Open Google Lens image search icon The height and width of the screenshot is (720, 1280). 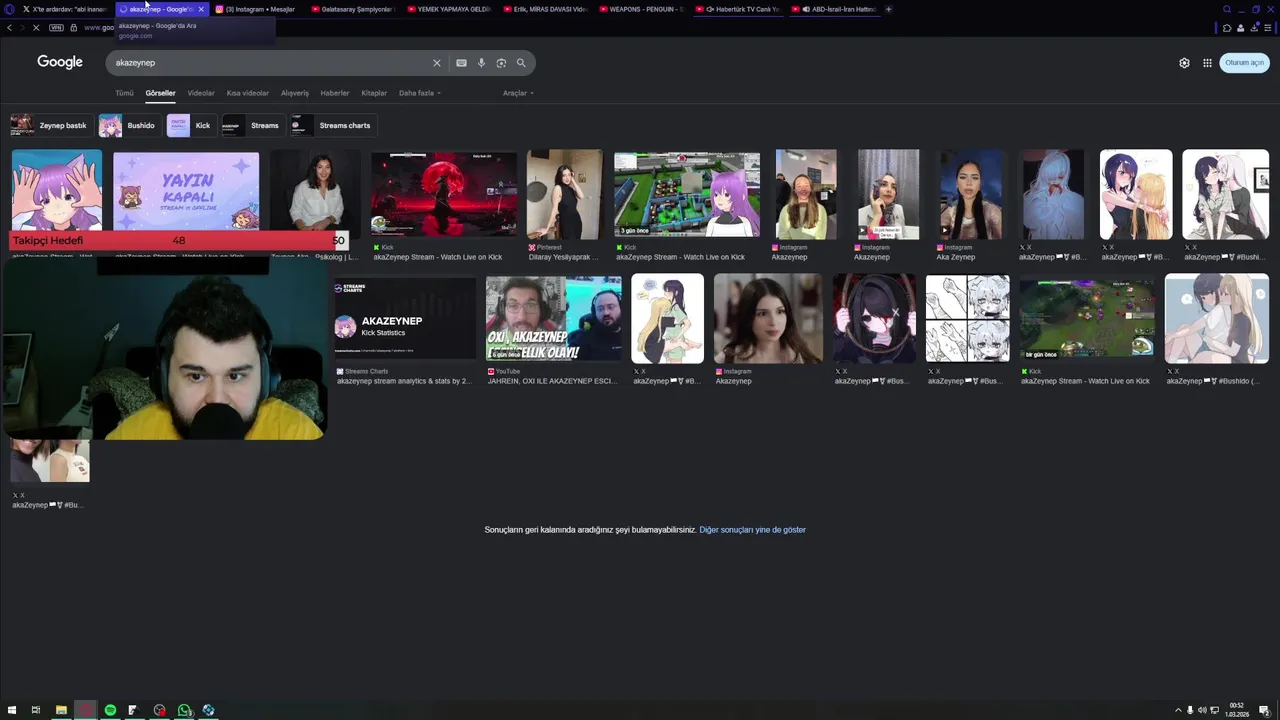click(501, 63)
